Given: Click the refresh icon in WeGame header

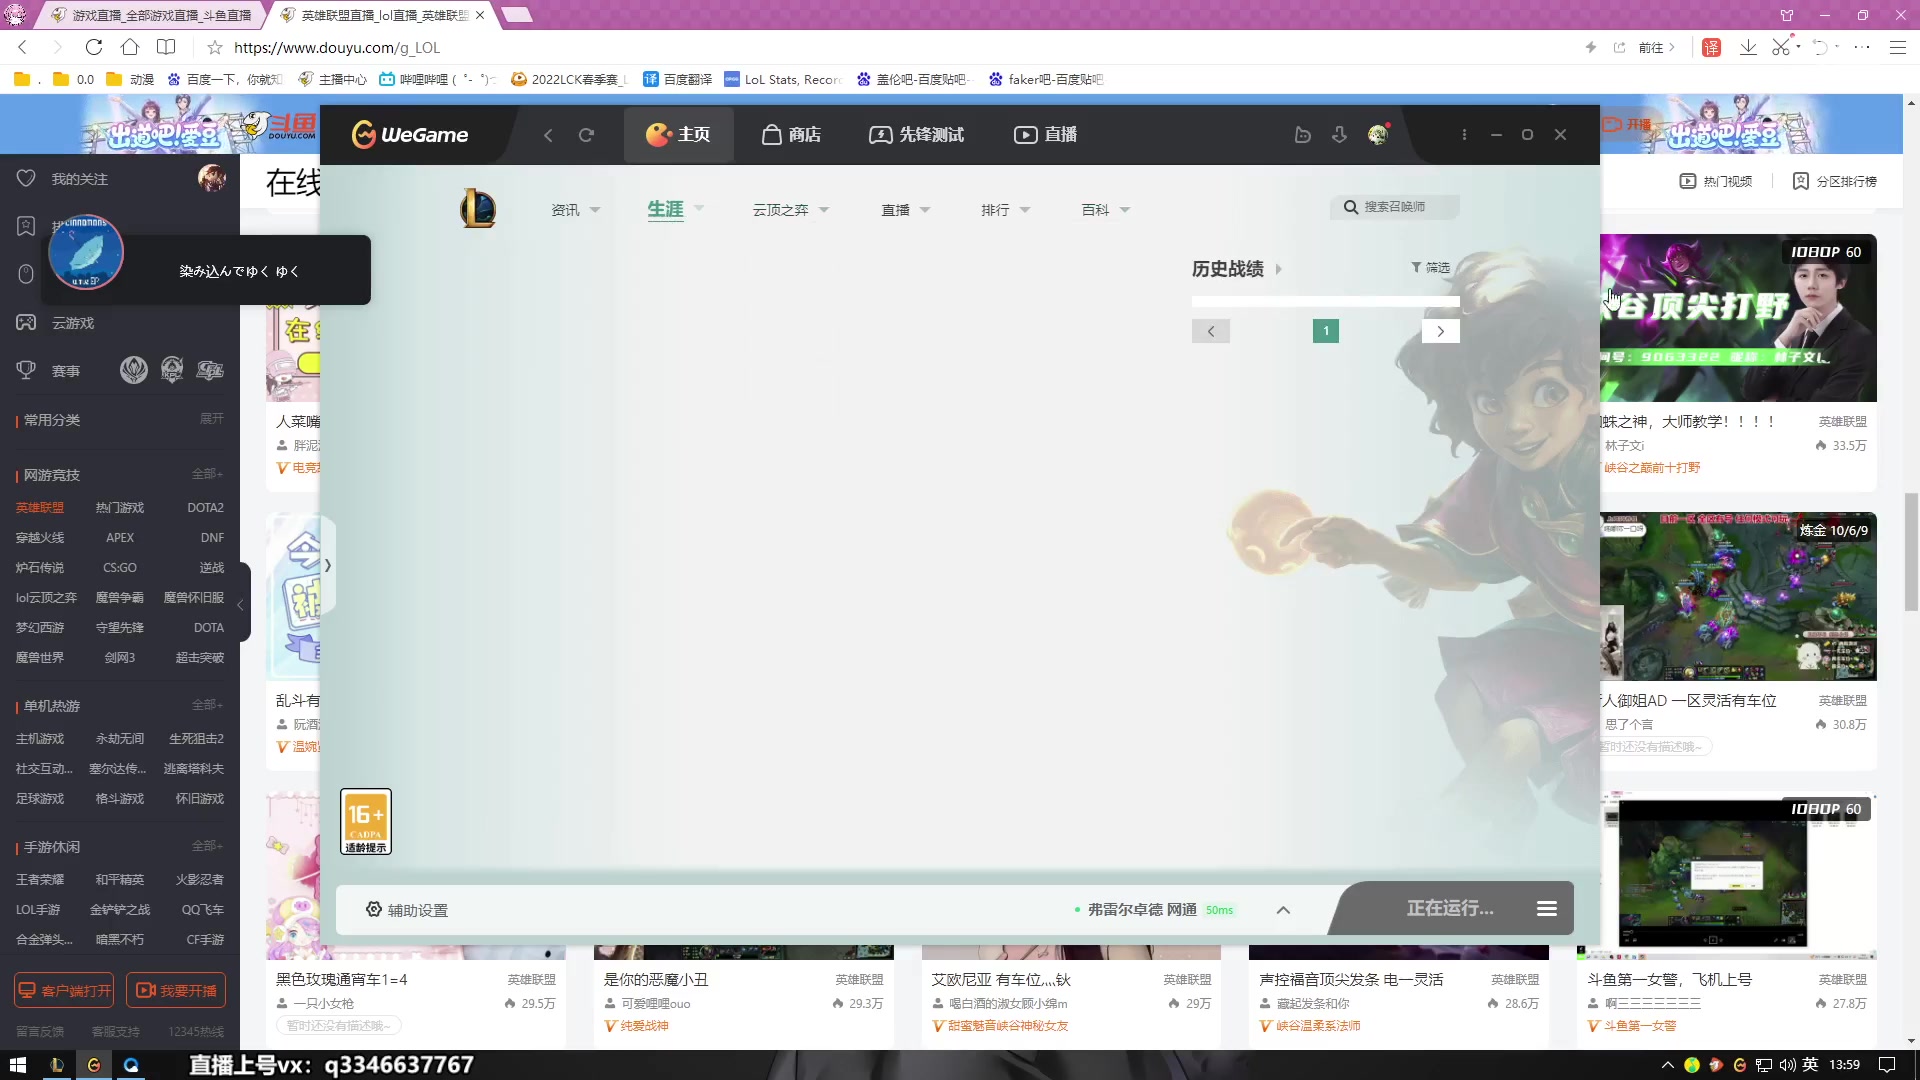Looking at the screenshot, I should (586, 134).
